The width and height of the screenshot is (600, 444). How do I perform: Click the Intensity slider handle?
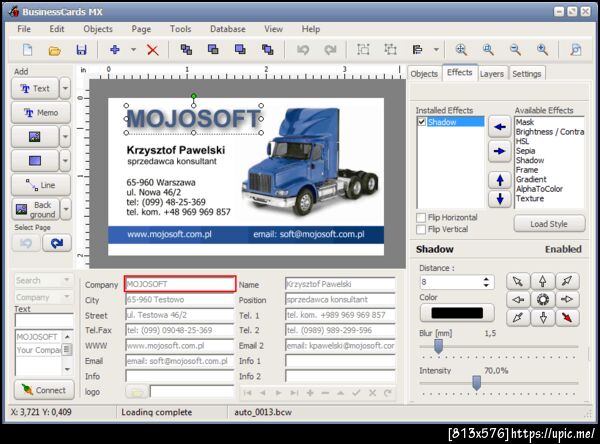pos(476,382)
